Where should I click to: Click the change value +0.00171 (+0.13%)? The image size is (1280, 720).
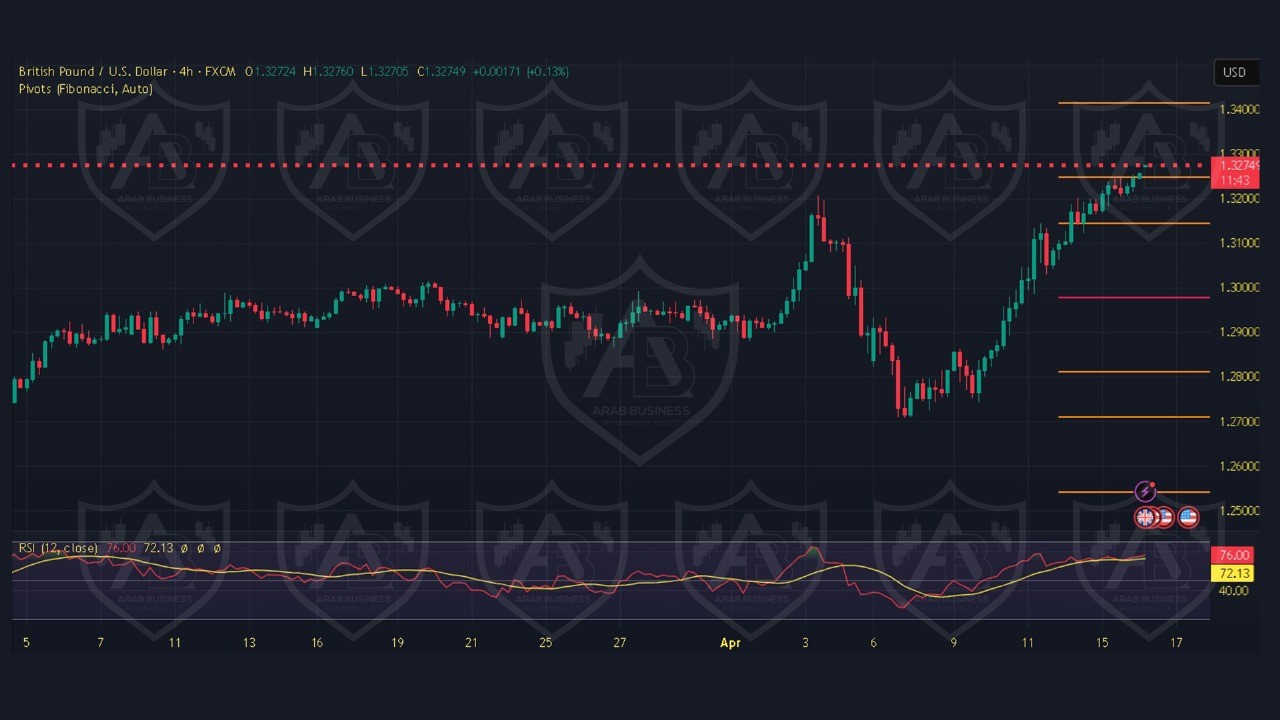pos(520,72)
